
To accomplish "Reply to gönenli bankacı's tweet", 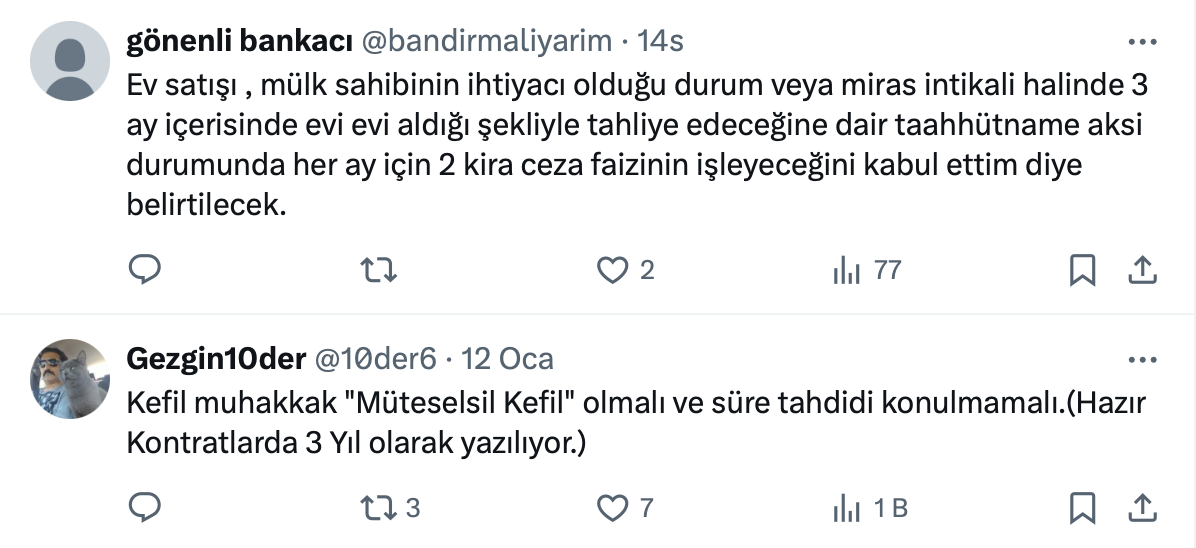I will pos(145,269).
